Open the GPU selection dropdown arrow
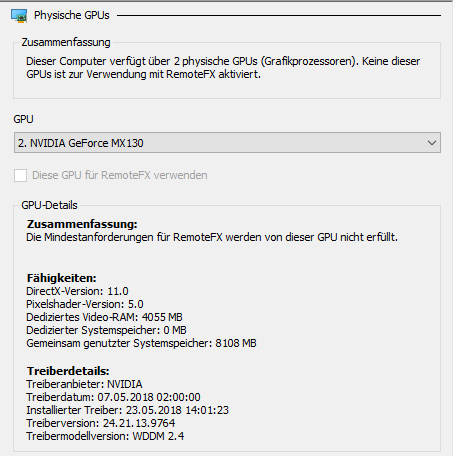 432,143
